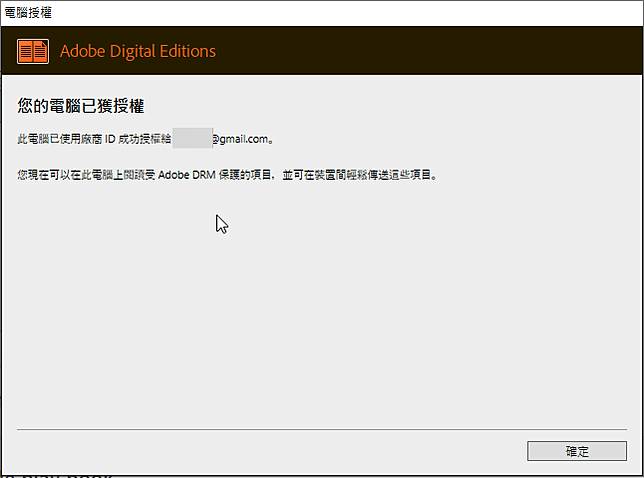
Task: Select the Adobe Digital Editions title text
Action: [138, 51]
